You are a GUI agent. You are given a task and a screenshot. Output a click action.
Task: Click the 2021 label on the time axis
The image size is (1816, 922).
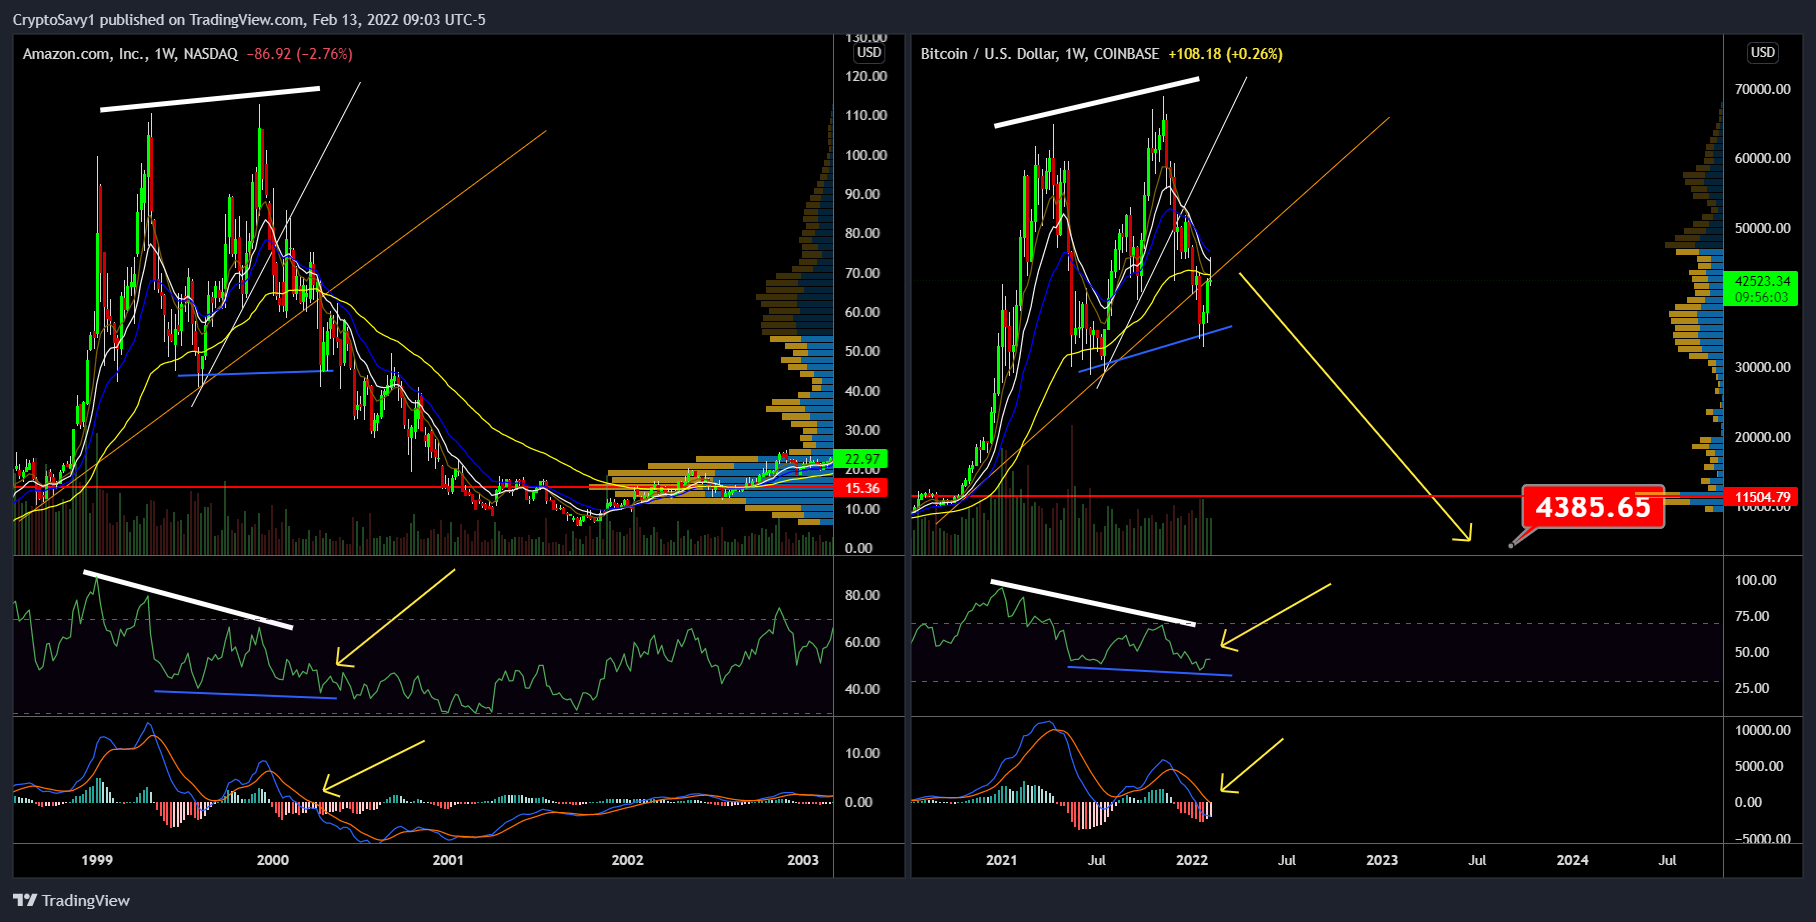1002,860
